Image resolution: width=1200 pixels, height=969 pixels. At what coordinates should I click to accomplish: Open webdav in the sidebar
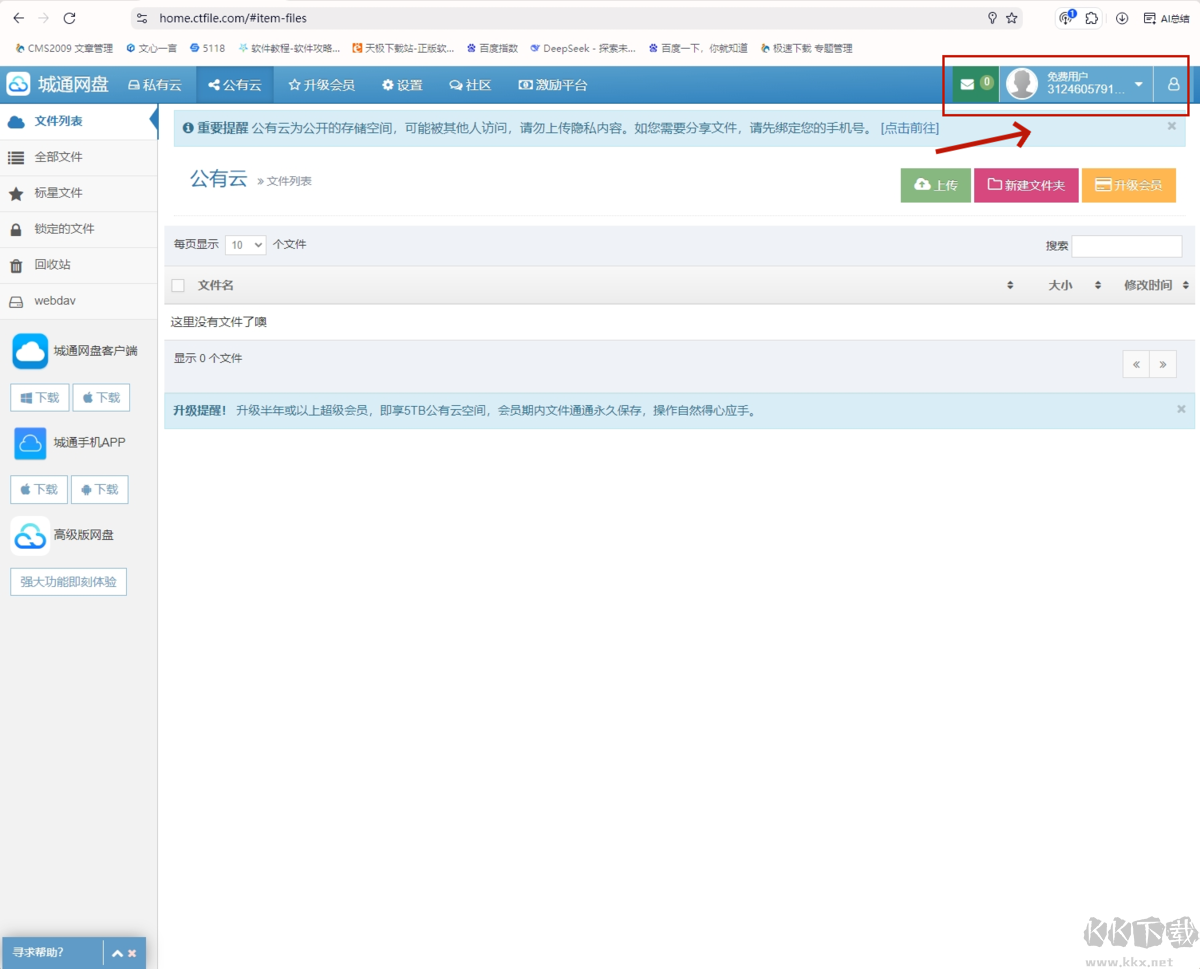pos(78,301)
